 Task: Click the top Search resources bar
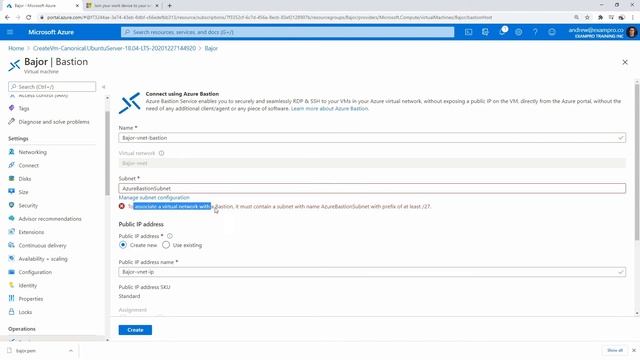point(287,32)
